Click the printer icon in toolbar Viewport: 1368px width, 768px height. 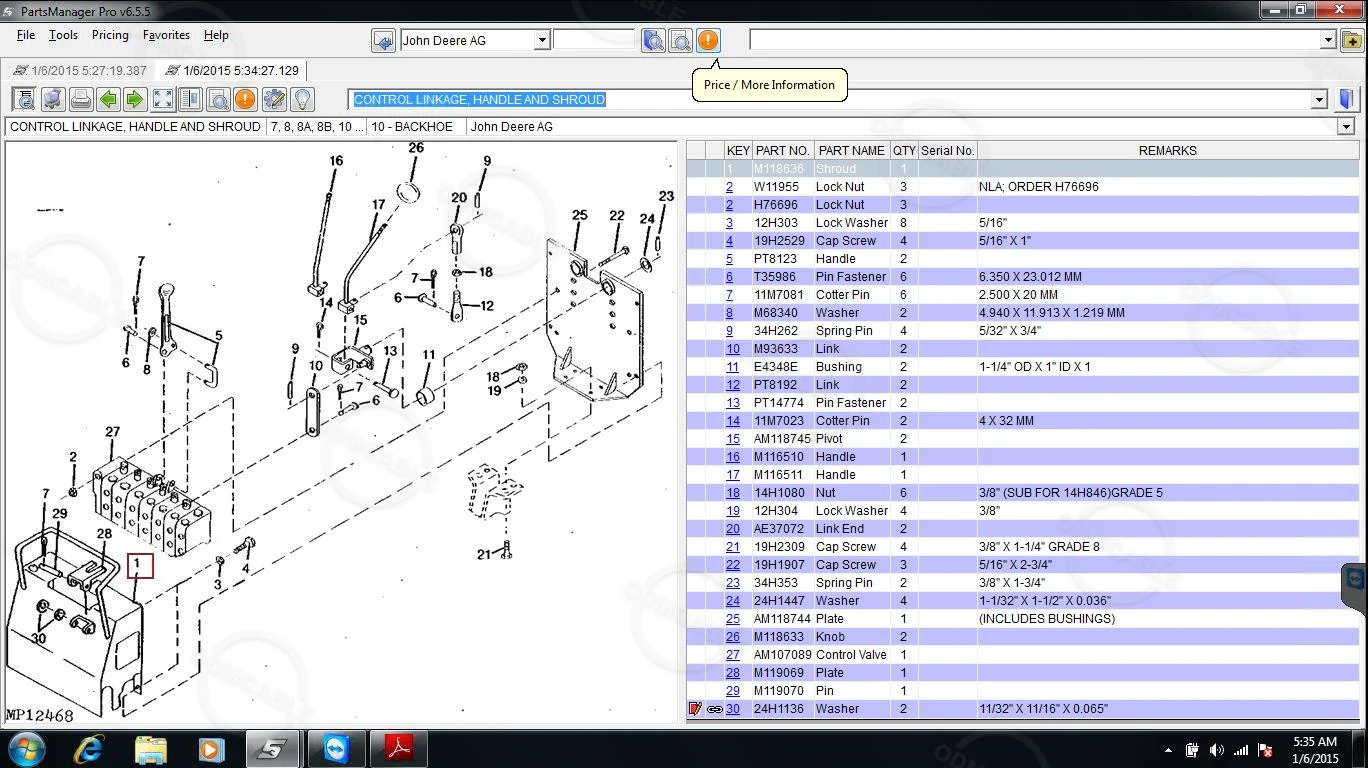(81, 99)
